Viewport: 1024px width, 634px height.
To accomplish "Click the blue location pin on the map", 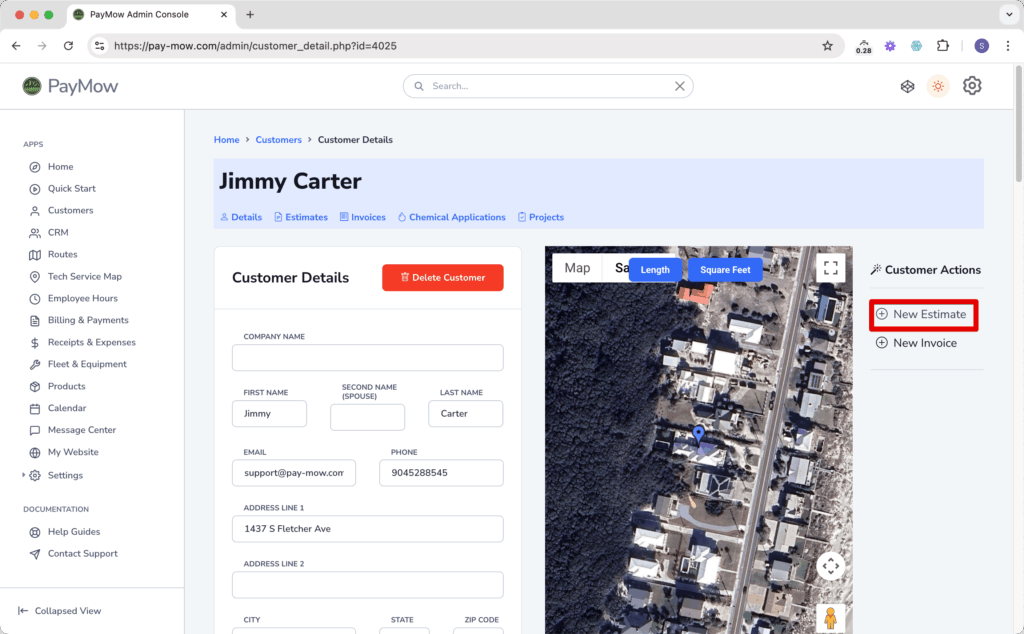I will coord(699,434).
